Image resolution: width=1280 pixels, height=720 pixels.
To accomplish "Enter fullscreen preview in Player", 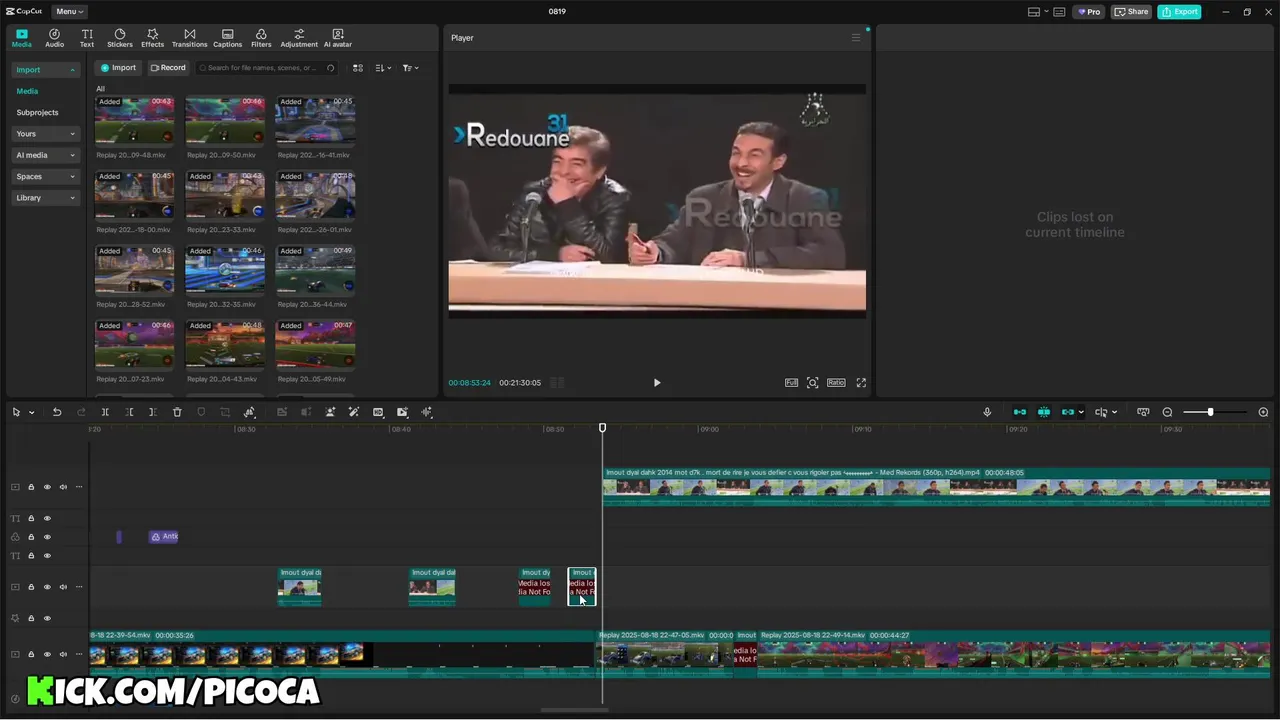I will click(861, 383).
